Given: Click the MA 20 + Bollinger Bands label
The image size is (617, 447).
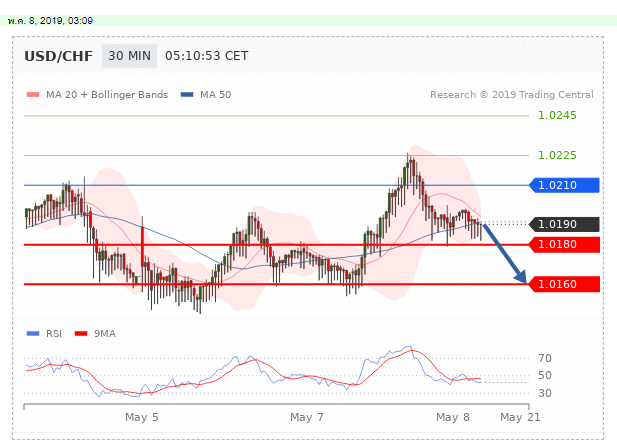Looking at the screenshot, I should coord(107,94).
